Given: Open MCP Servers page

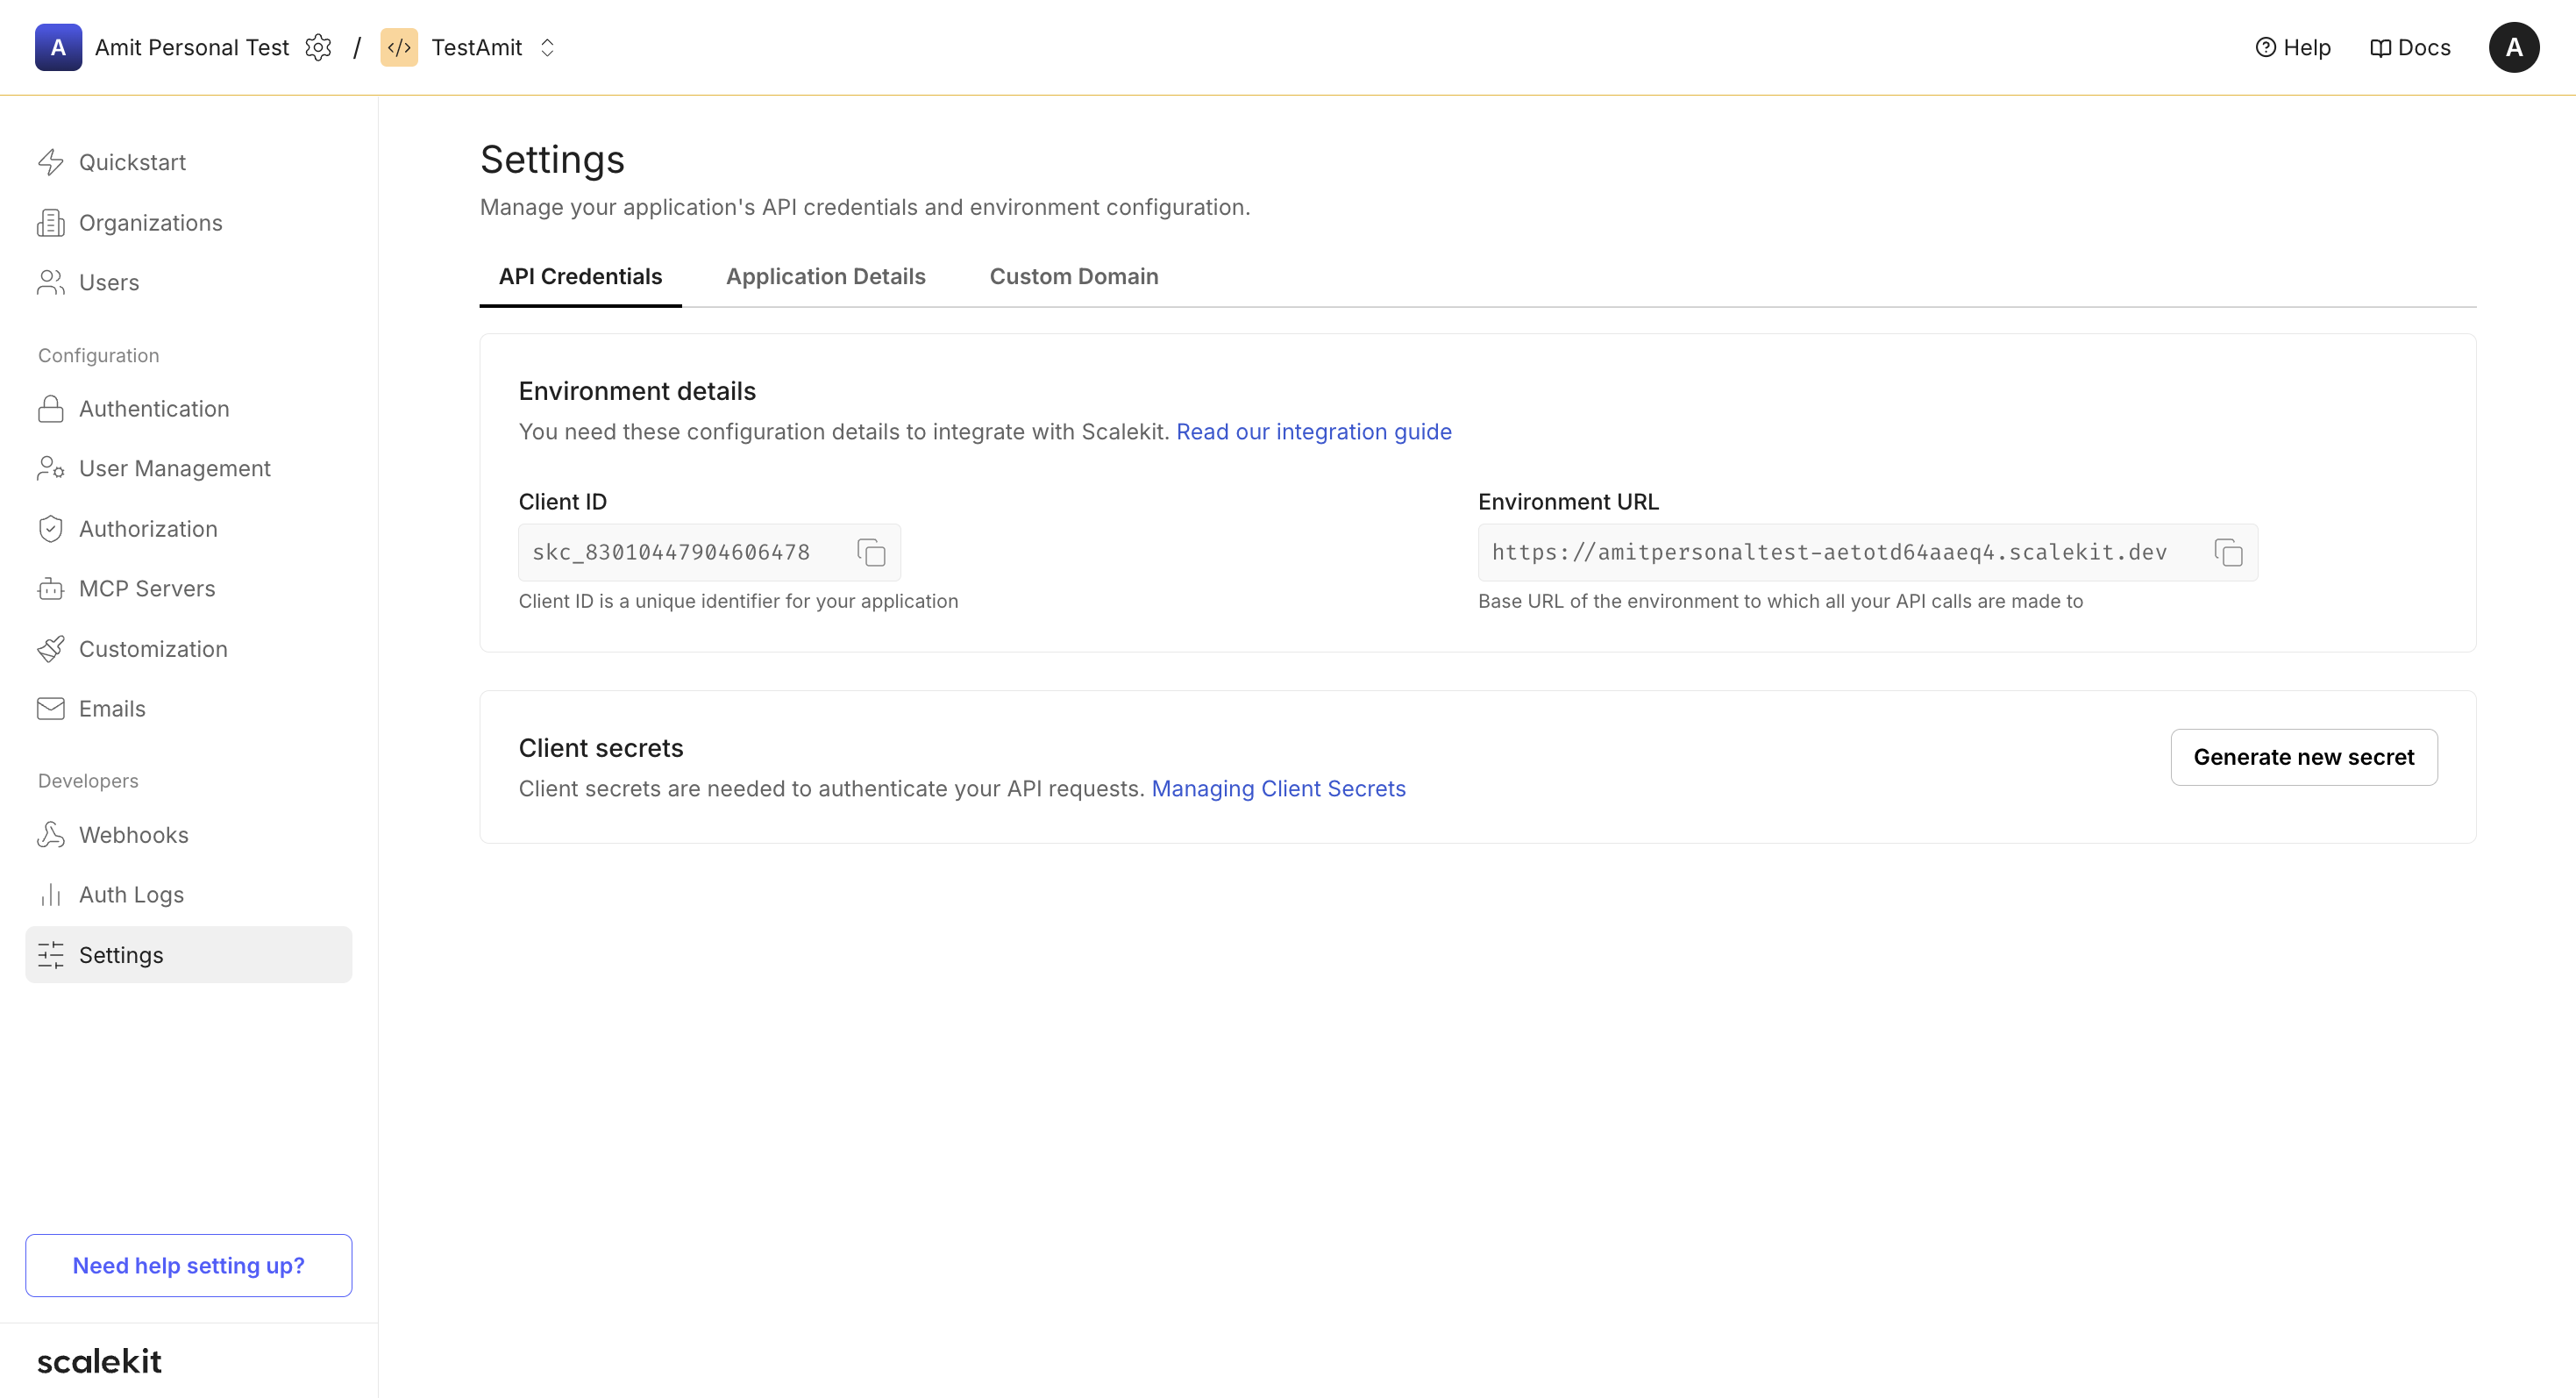Looking at the screenshot, I should tap(188, 588).
